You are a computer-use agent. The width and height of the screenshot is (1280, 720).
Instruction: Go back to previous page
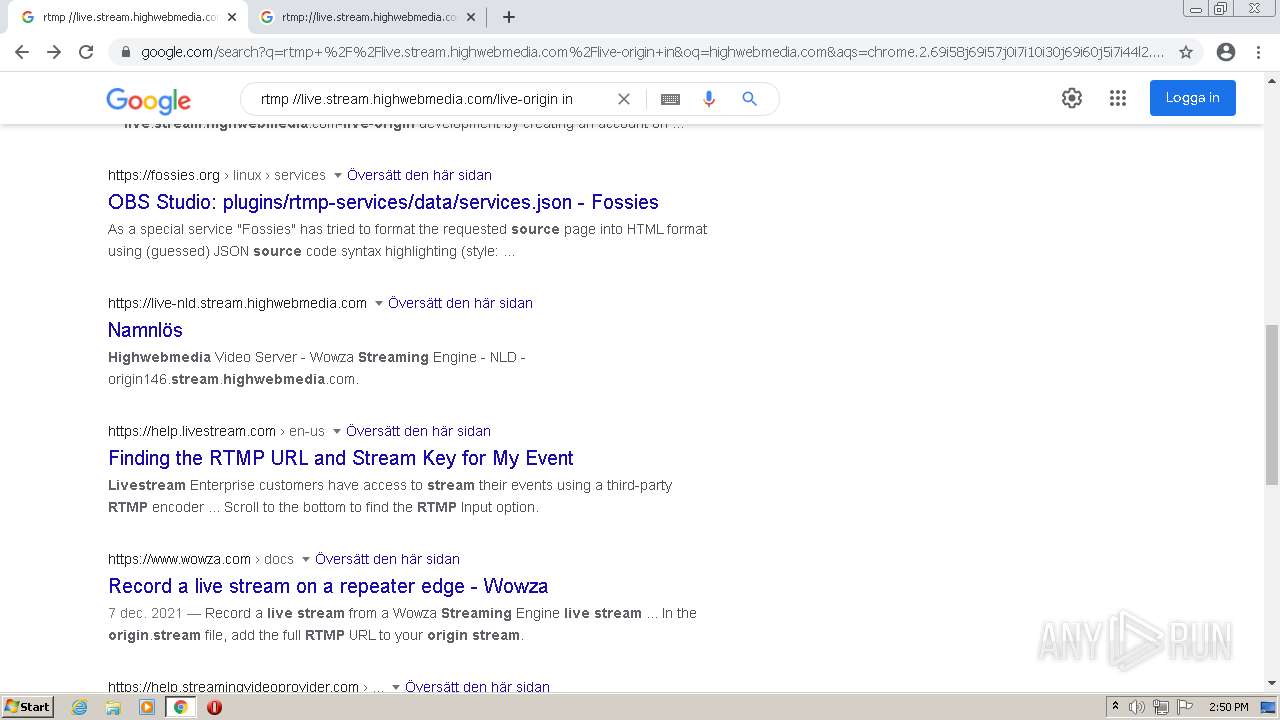coord(22,52)
